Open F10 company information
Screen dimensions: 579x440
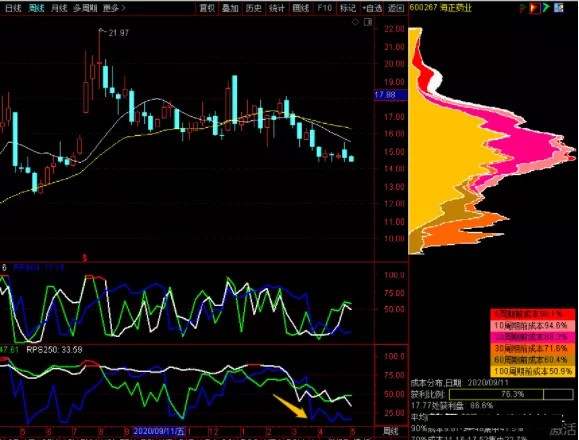click(324, 8)
